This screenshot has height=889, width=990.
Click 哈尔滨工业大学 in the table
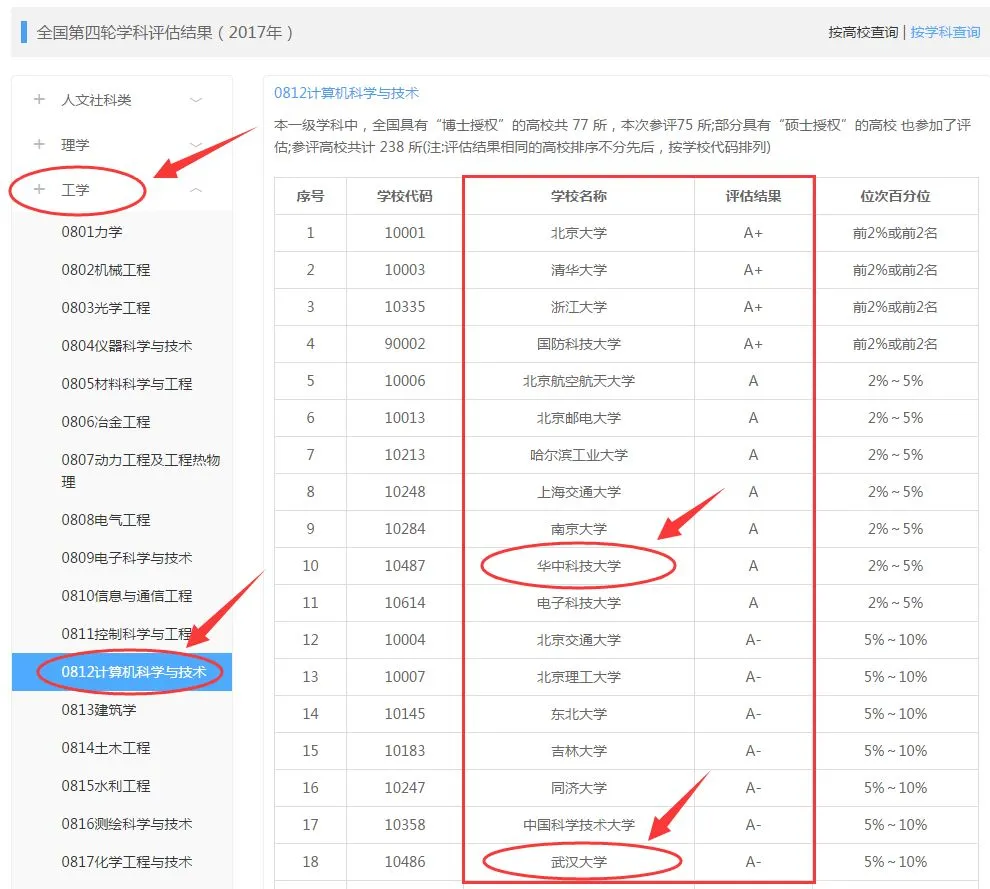(x=578, y=455)
